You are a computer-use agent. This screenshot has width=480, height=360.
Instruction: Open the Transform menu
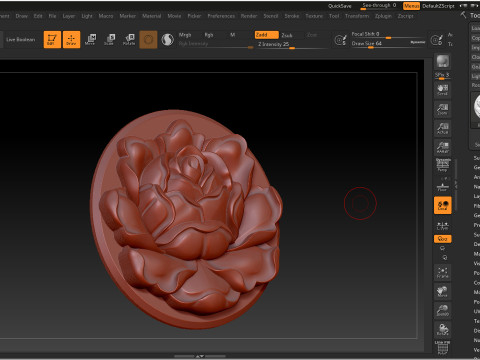pos(357,16)
